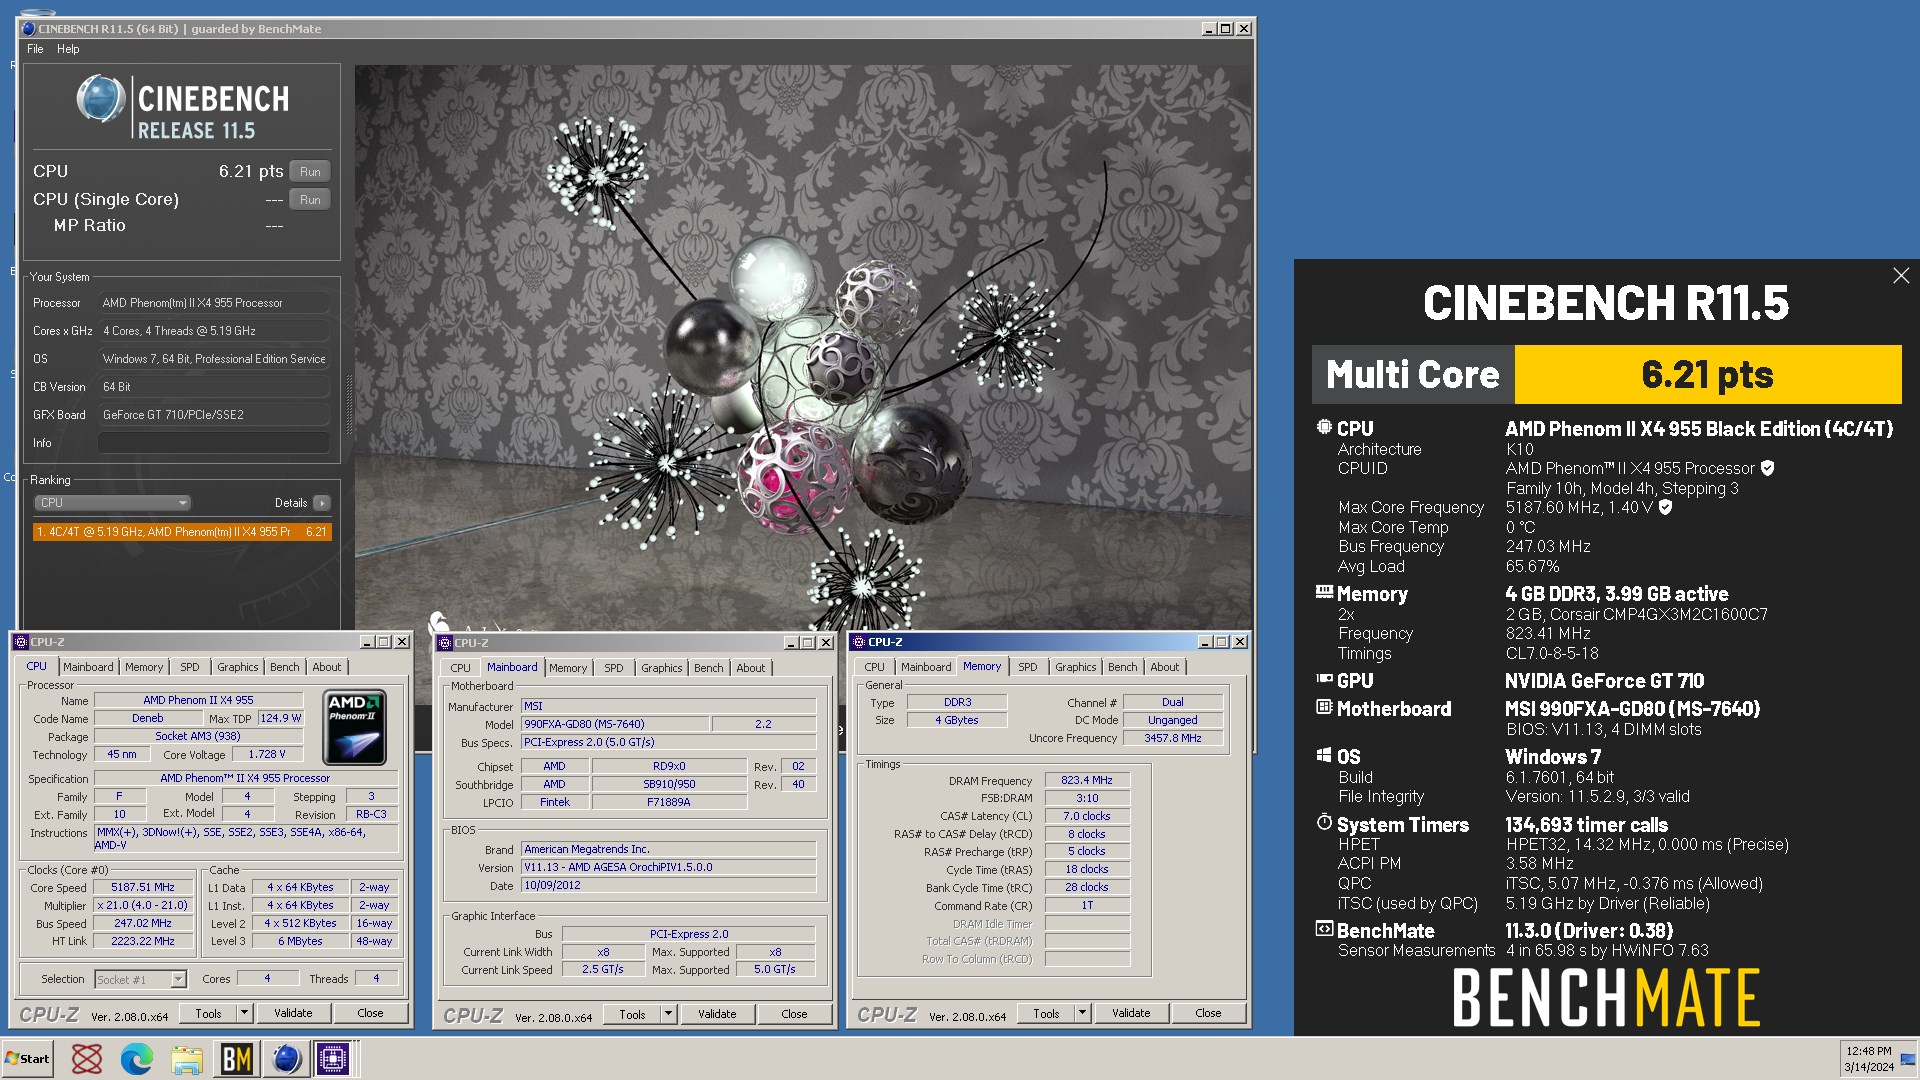Click the HT Link 2223.22 MHz value

143,942
